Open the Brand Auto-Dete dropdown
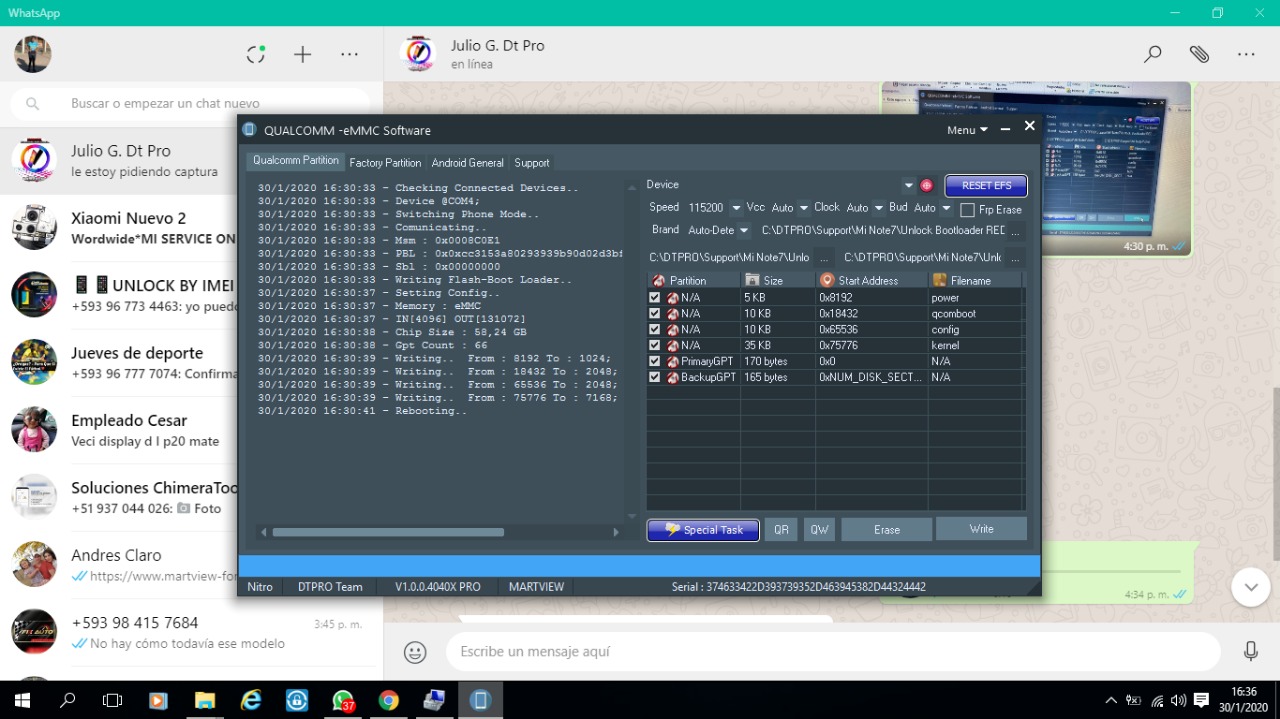The image size is (1280, 719). 742,230
